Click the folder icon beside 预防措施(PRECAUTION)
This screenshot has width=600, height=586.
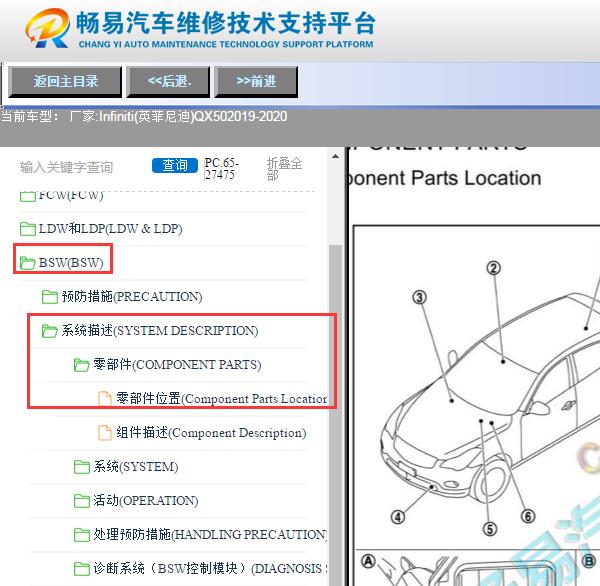50,297
